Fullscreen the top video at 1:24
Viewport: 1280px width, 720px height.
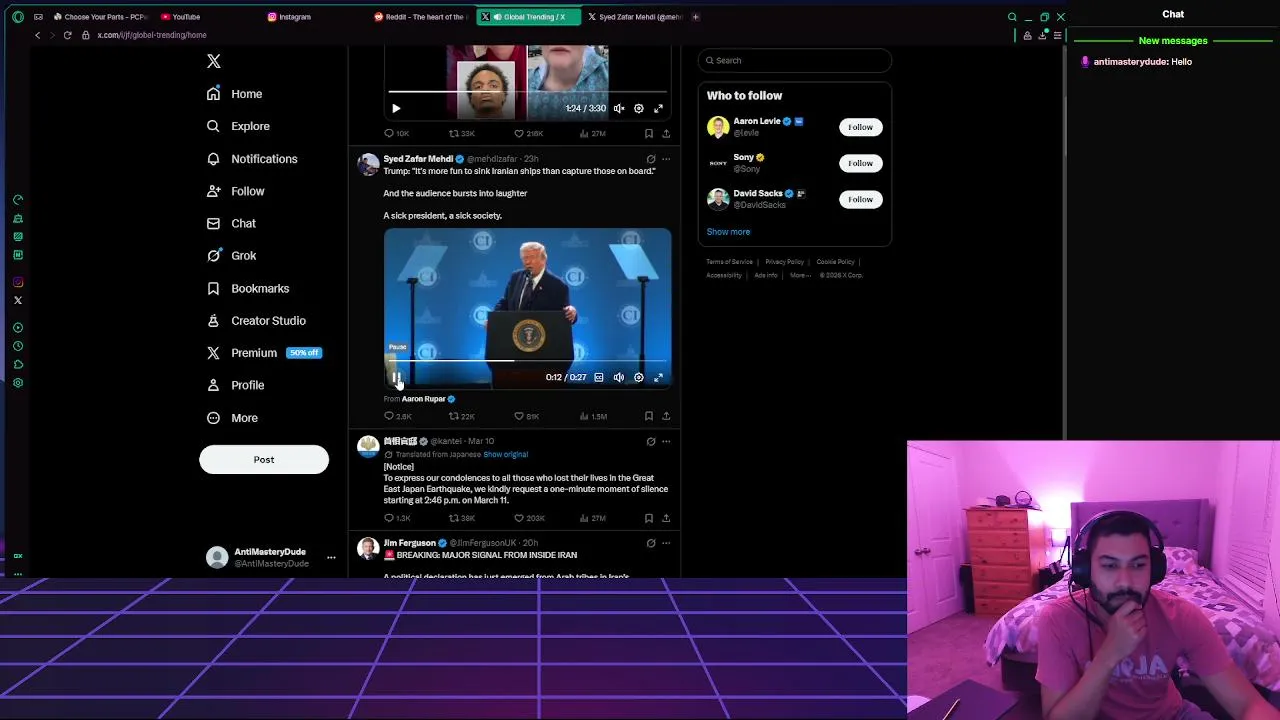pyautogui.click(x=658, y=108)
